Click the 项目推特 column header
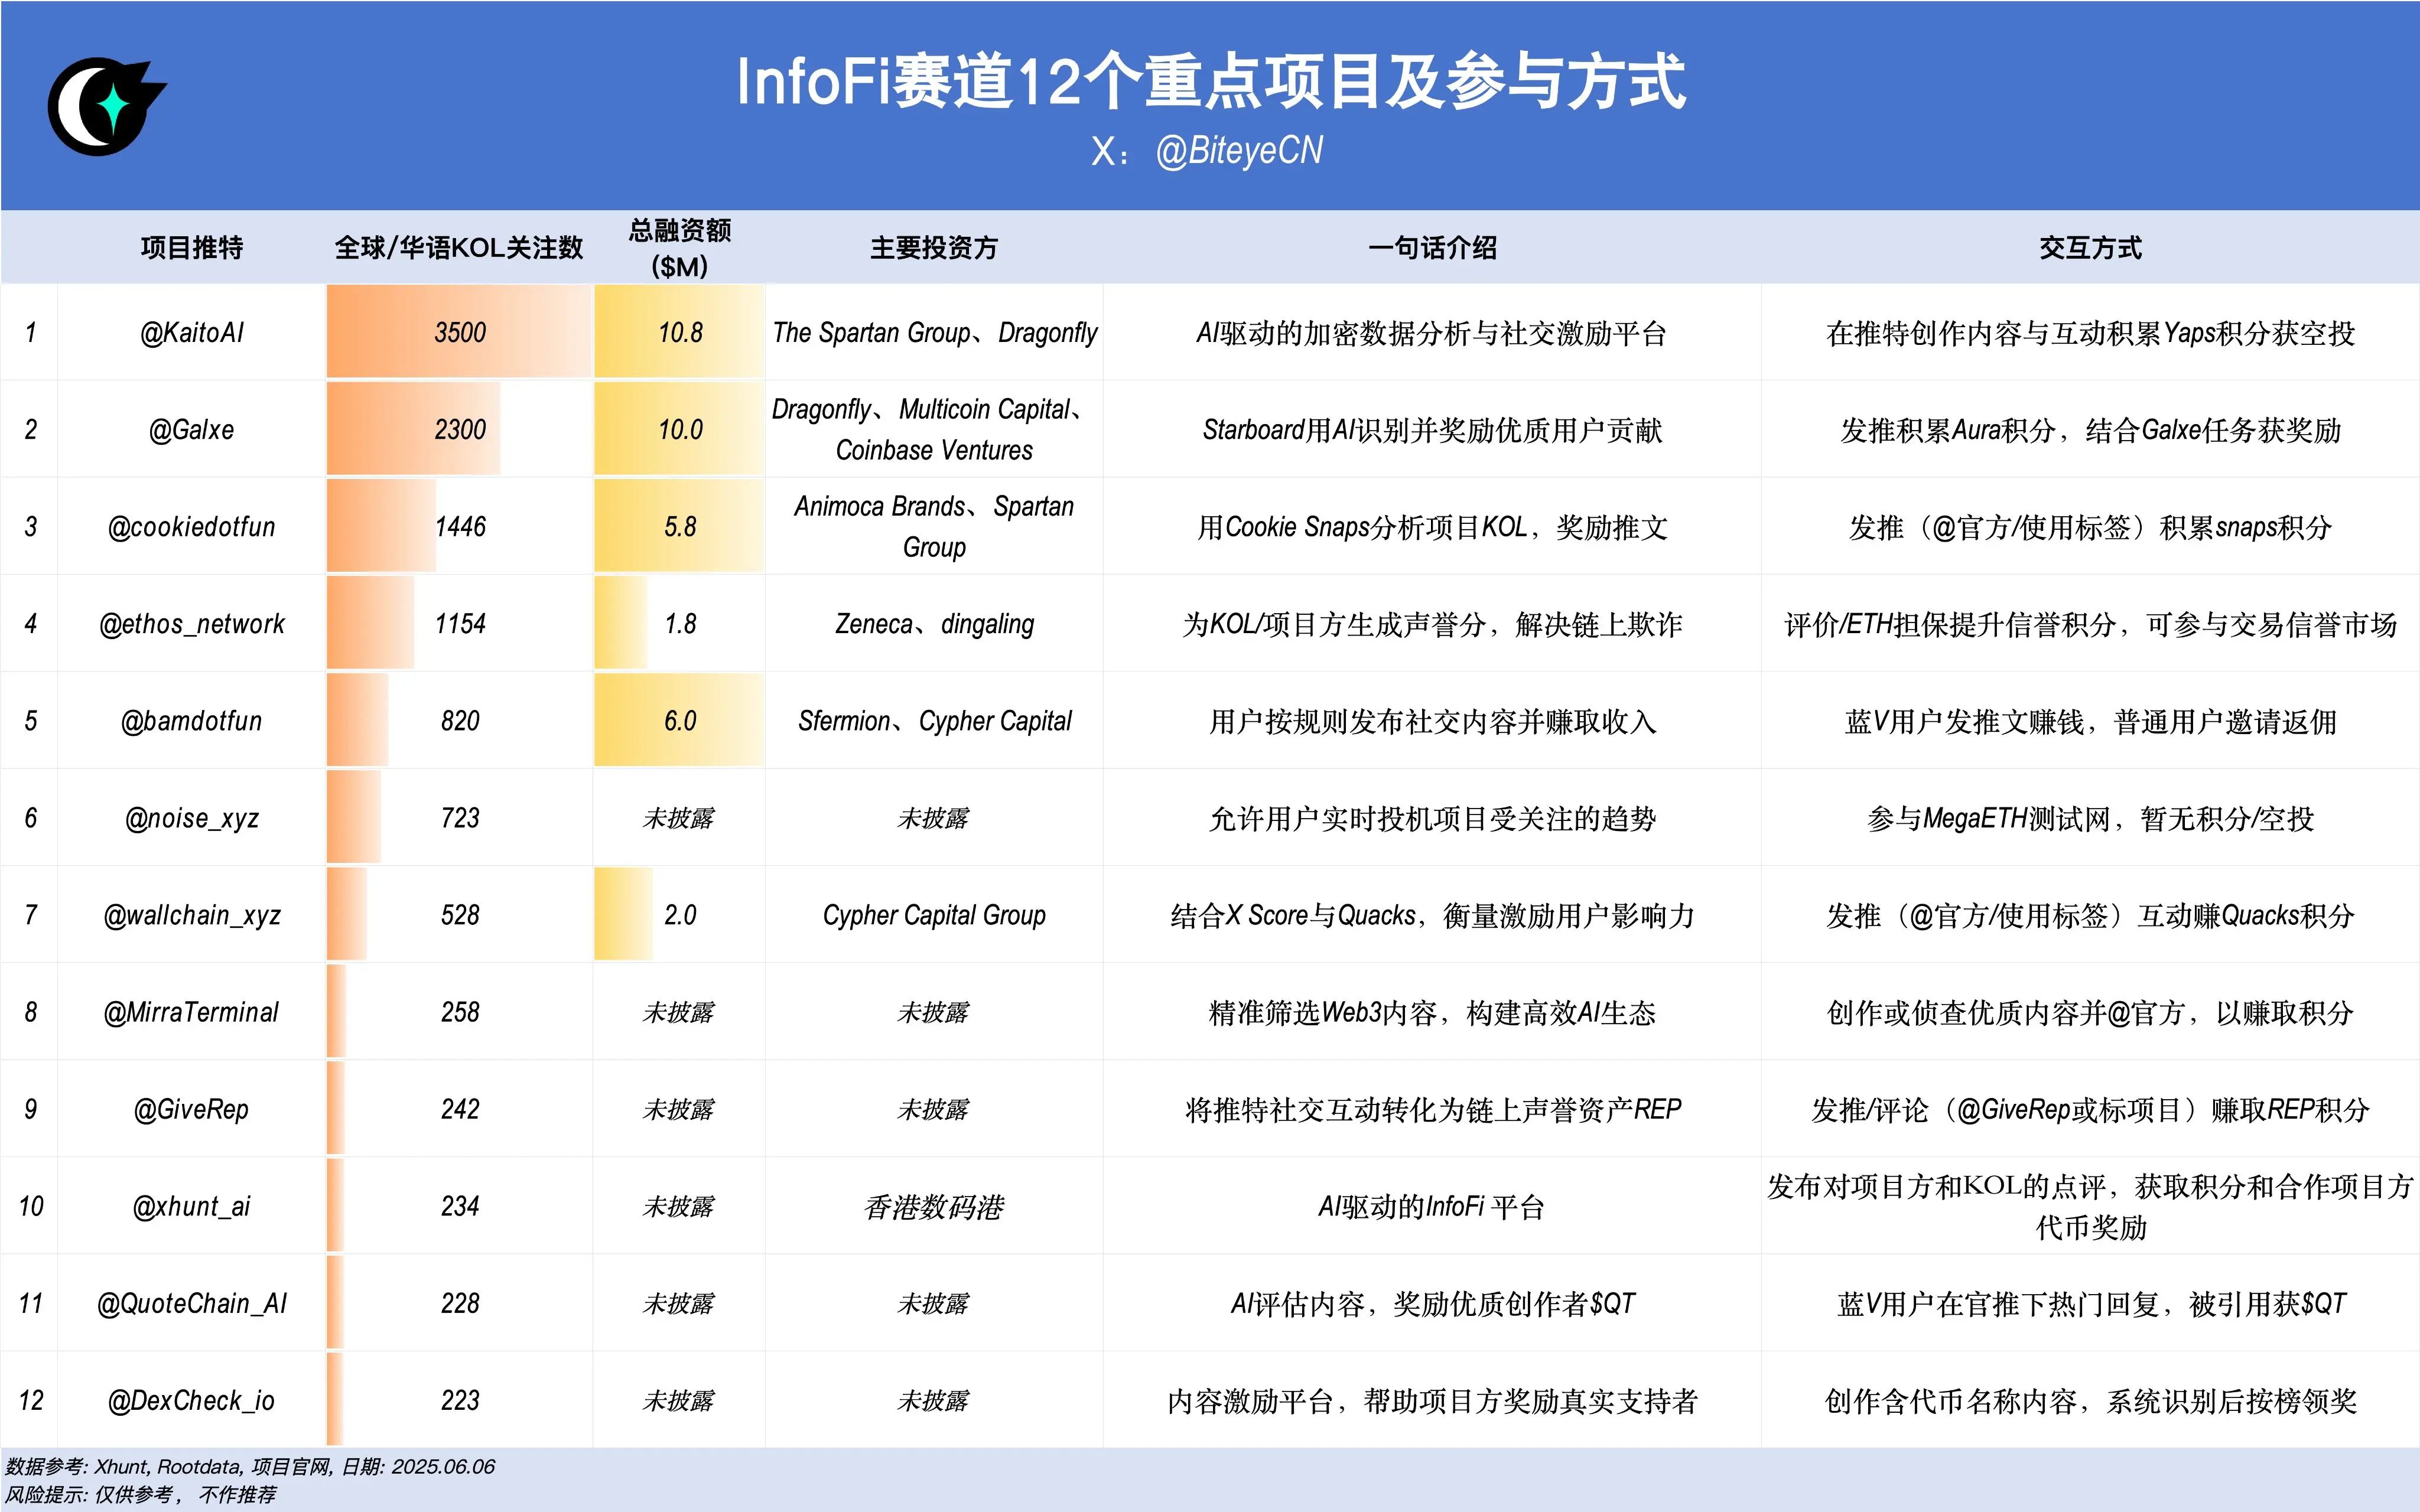This screenshot has width=2420, height=1512. pos(191,248)
